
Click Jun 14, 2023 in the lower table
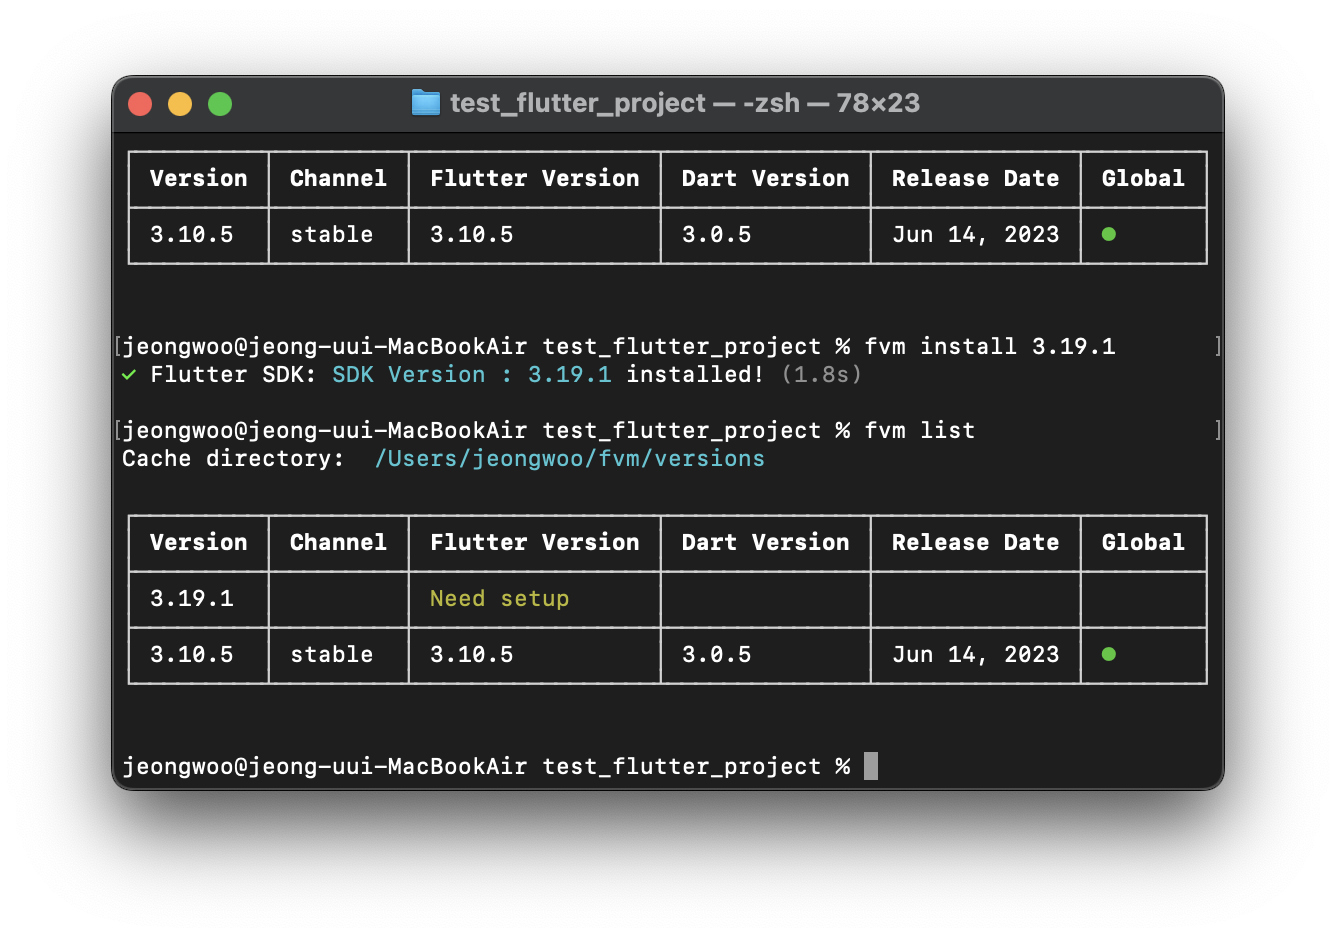click(976, 655)
